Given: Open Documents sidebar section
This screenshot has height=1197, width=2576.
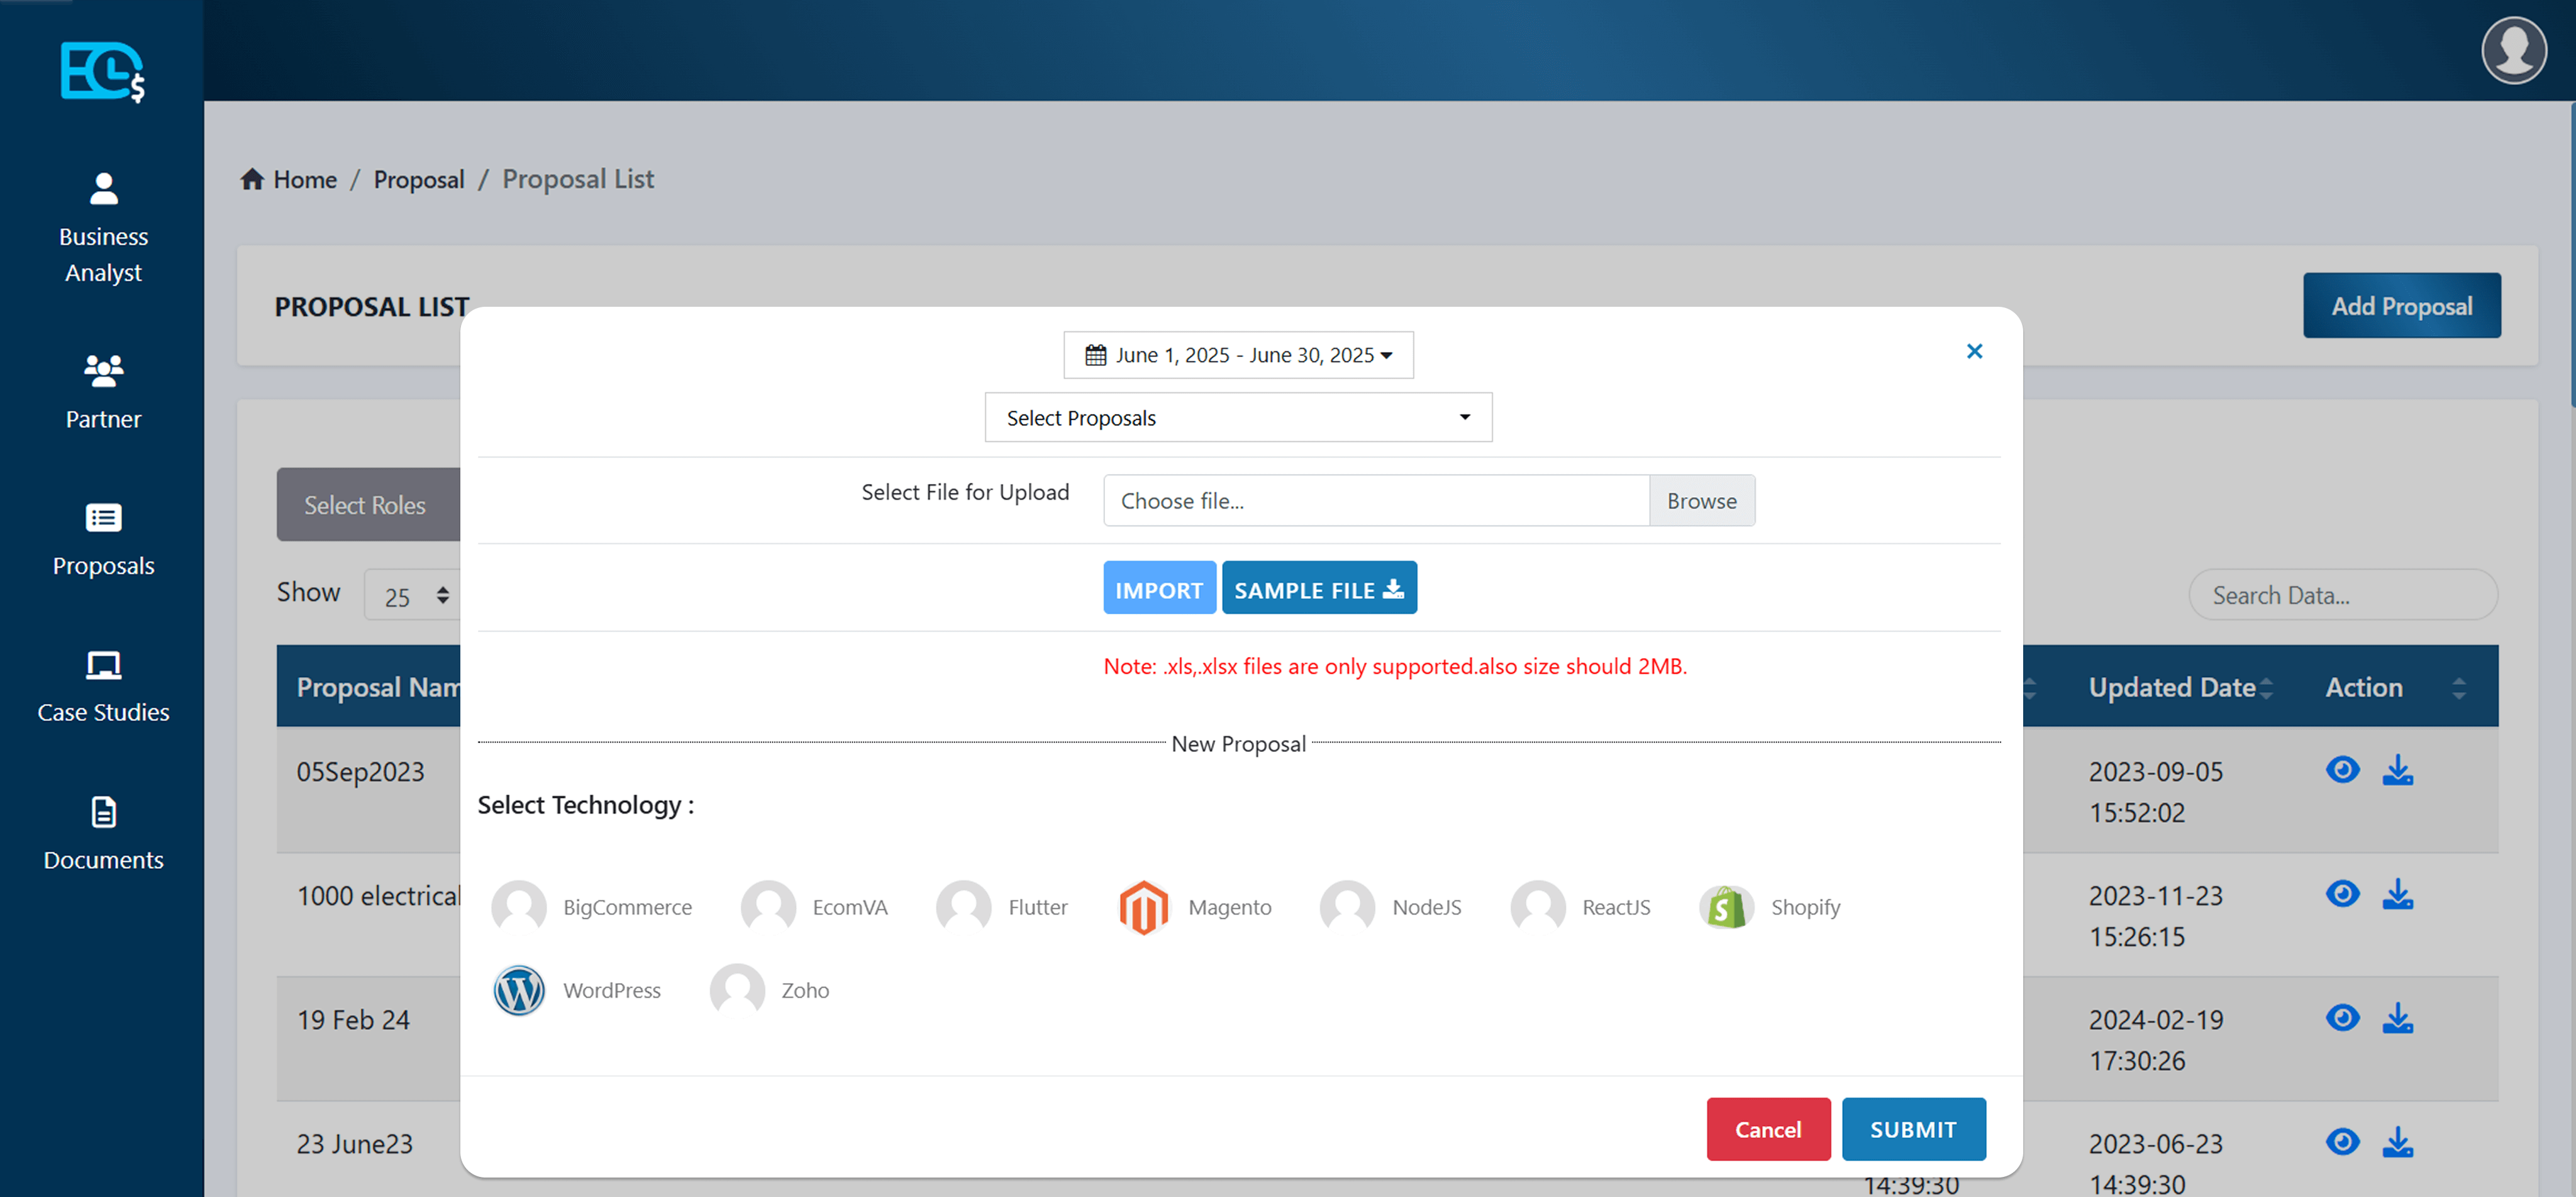Looking at the screenshot, I should (x=103, y=834).
